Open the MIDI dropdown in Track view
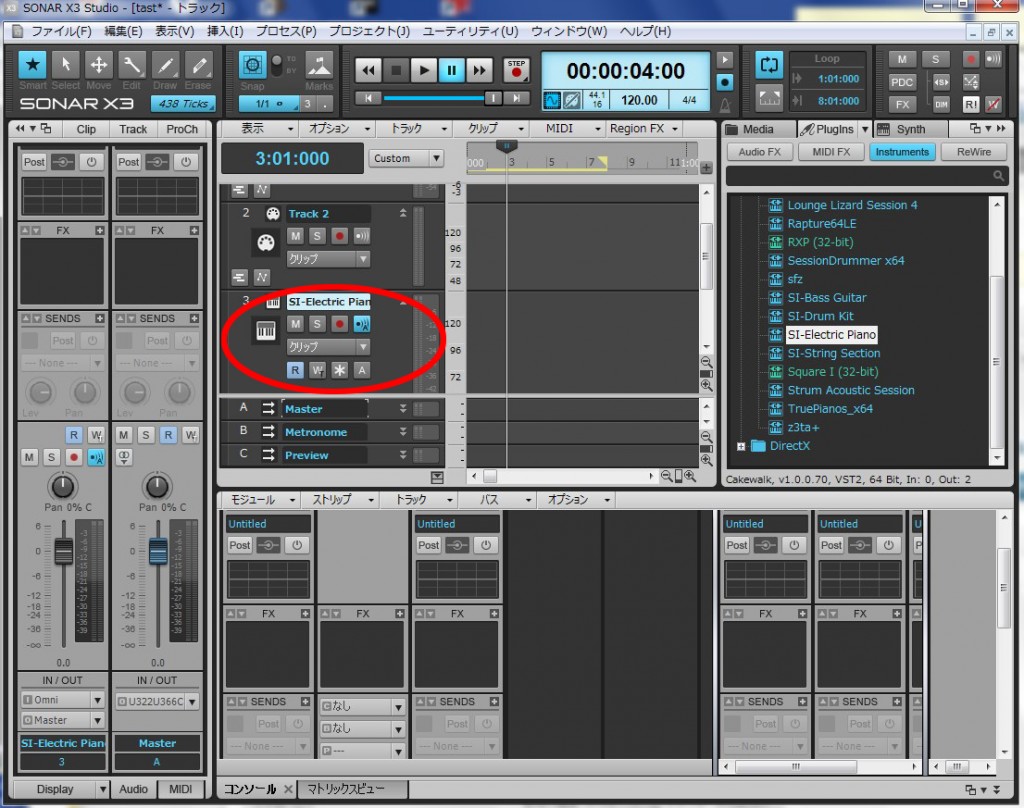1024x808 pixels. click(572, 129)
